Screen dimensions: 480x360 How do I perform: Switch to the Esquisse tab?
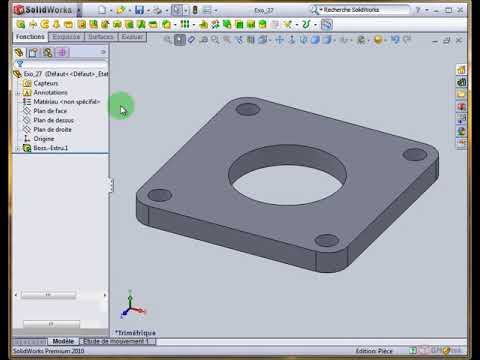[66, 37]
